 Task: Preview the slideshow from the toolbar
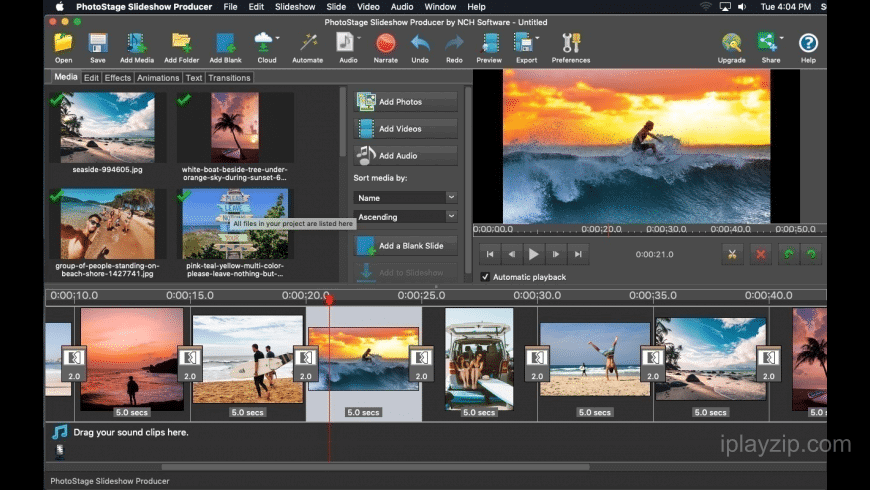tap(489, 48)
